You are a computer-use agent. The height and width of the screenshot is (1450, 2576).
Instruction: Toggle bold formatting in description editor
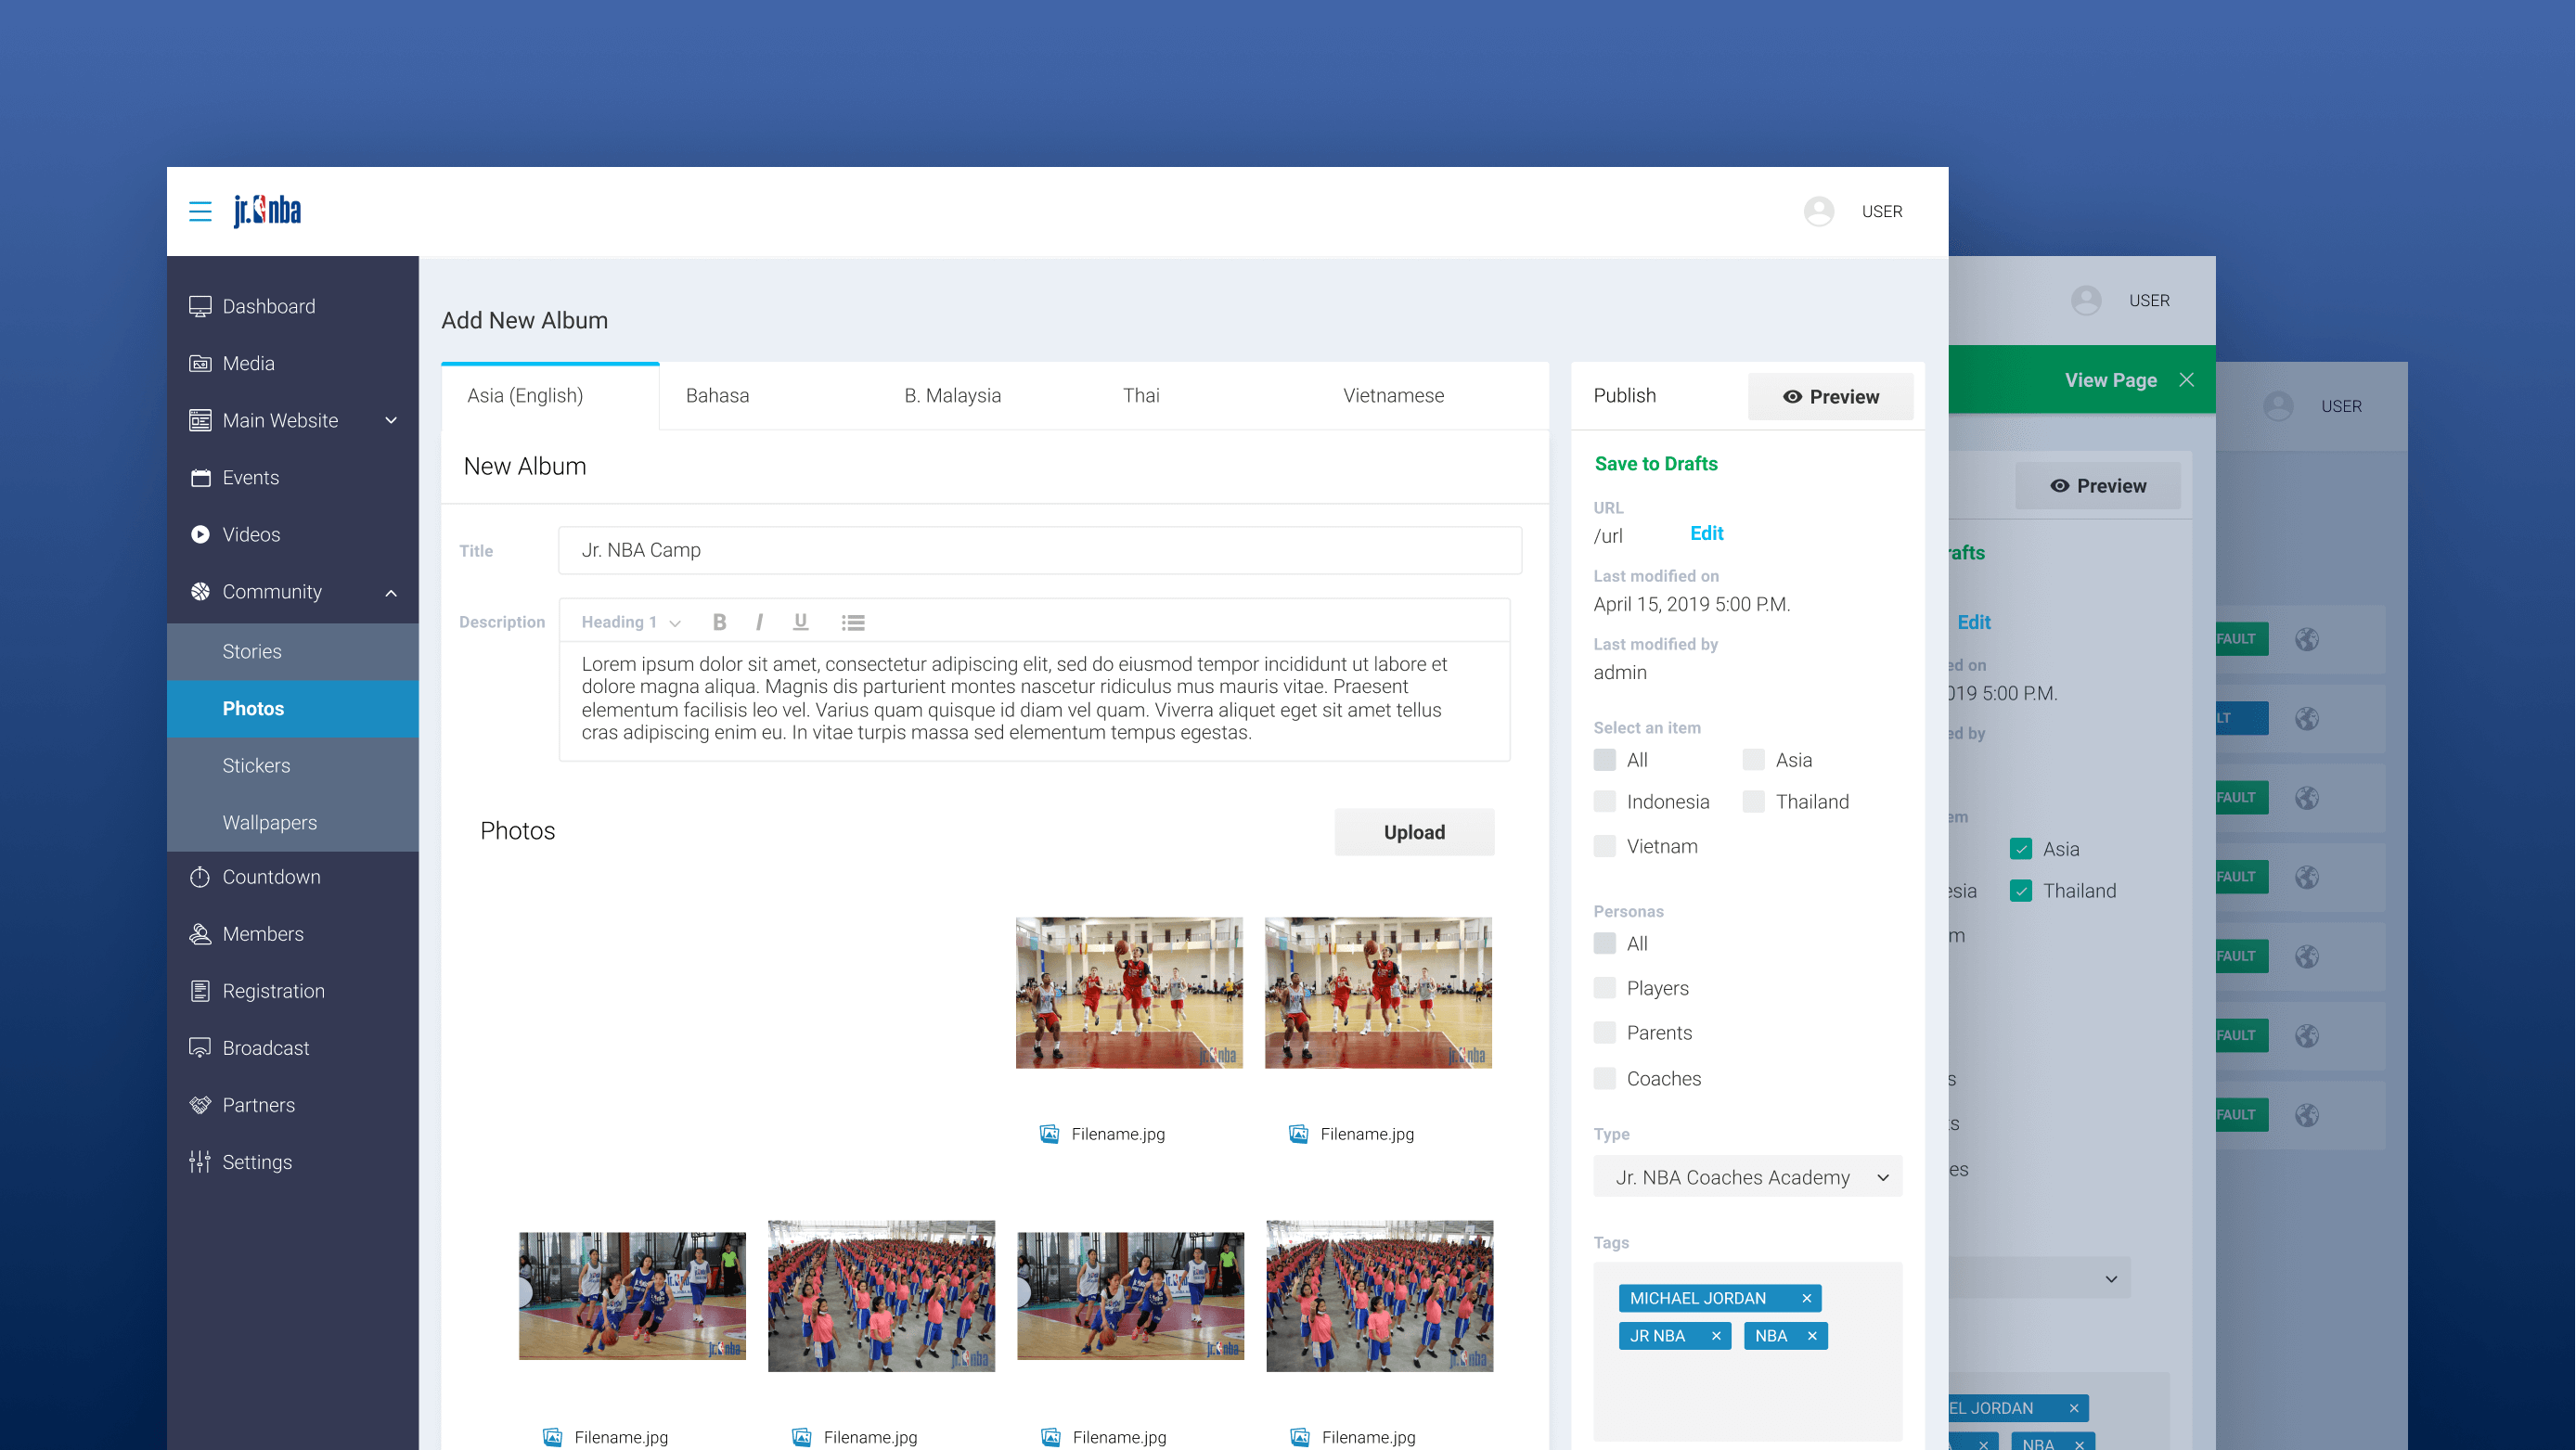click(x=719, y=622)
